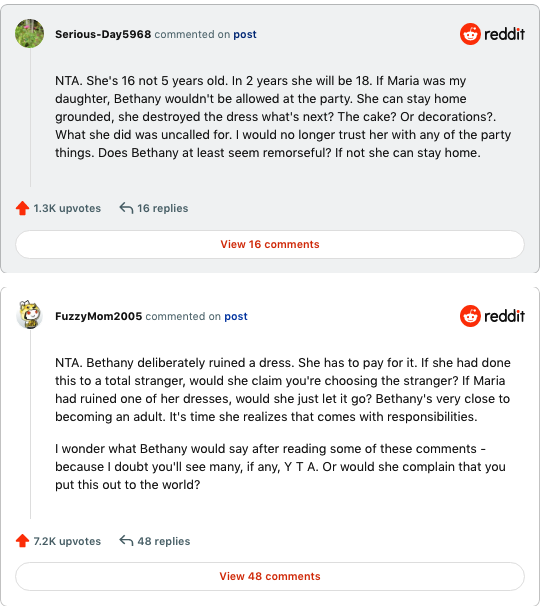This screenshot has height=612, width=542.
Task: Open the post link after Serious-Day5968
Action: coord(245,34)
